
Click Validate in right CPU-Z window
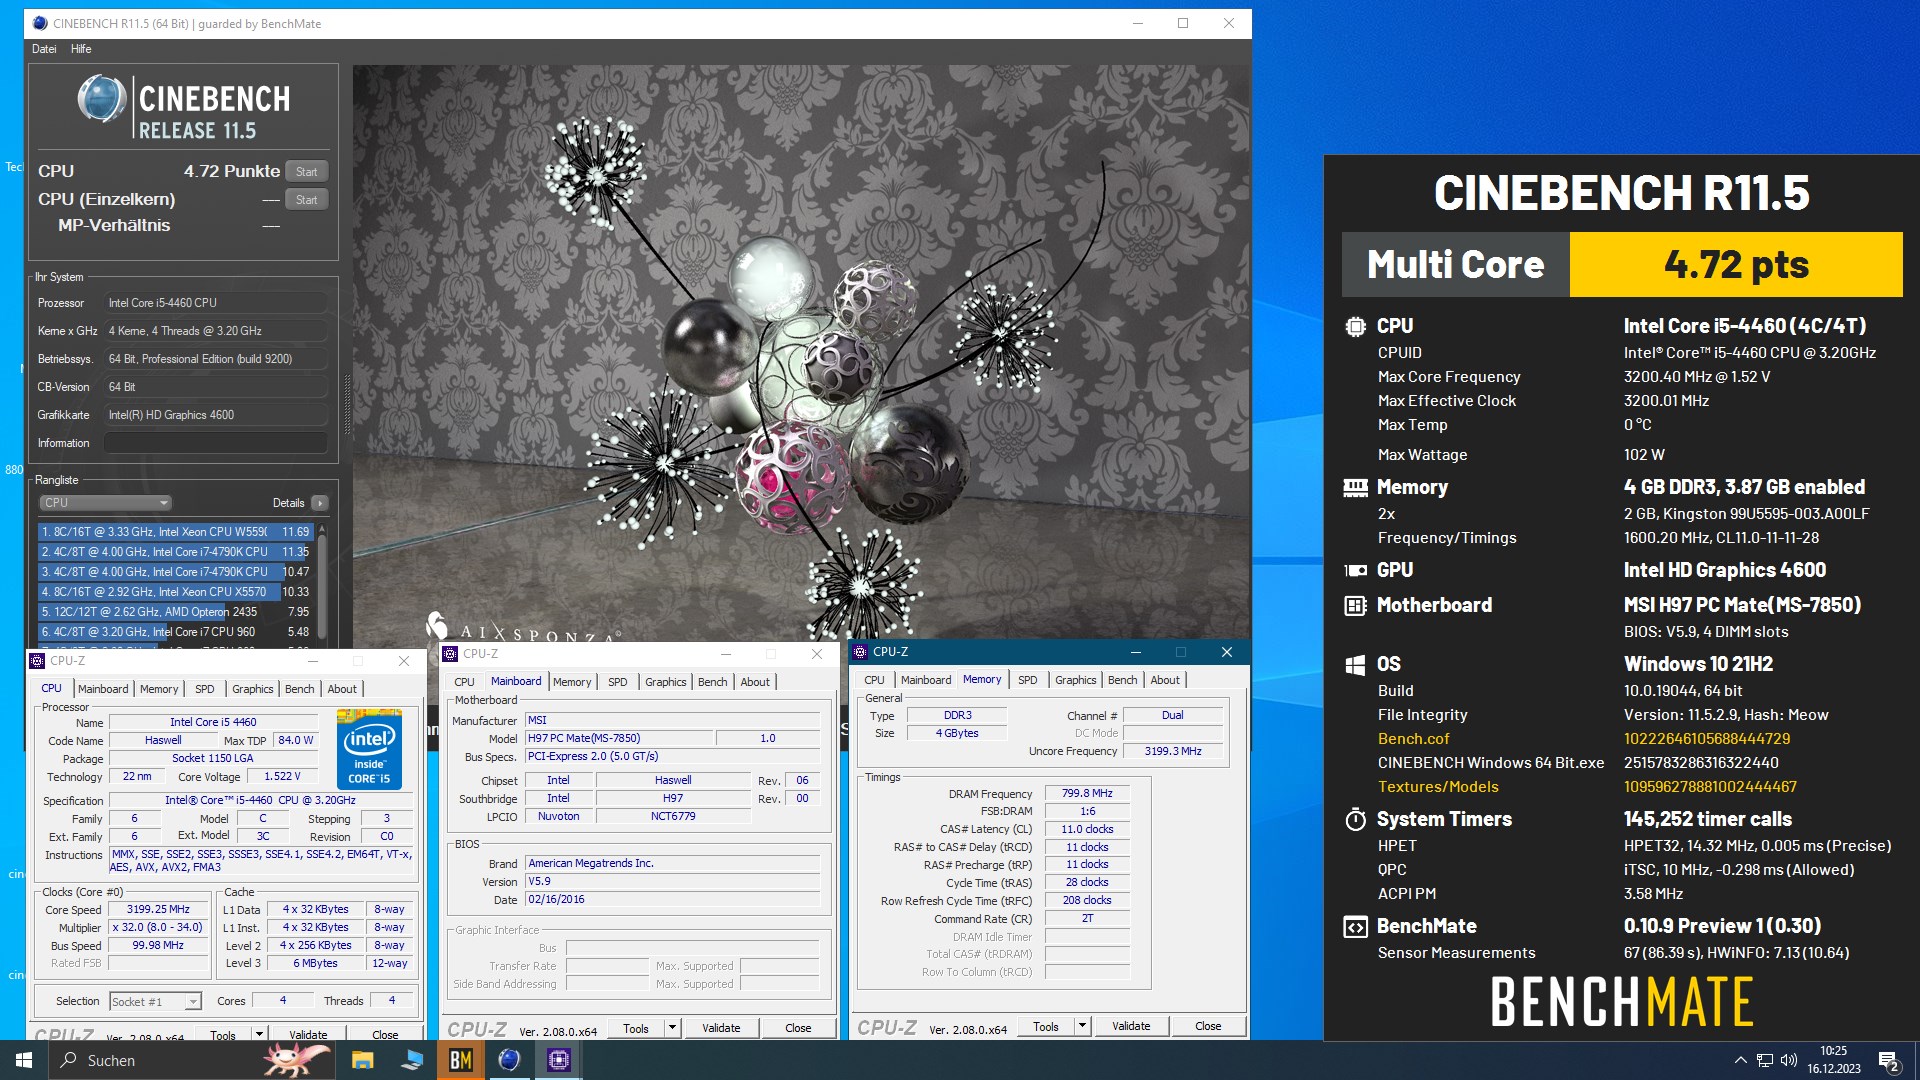pyautogui.click(x=1131, y=1026)
